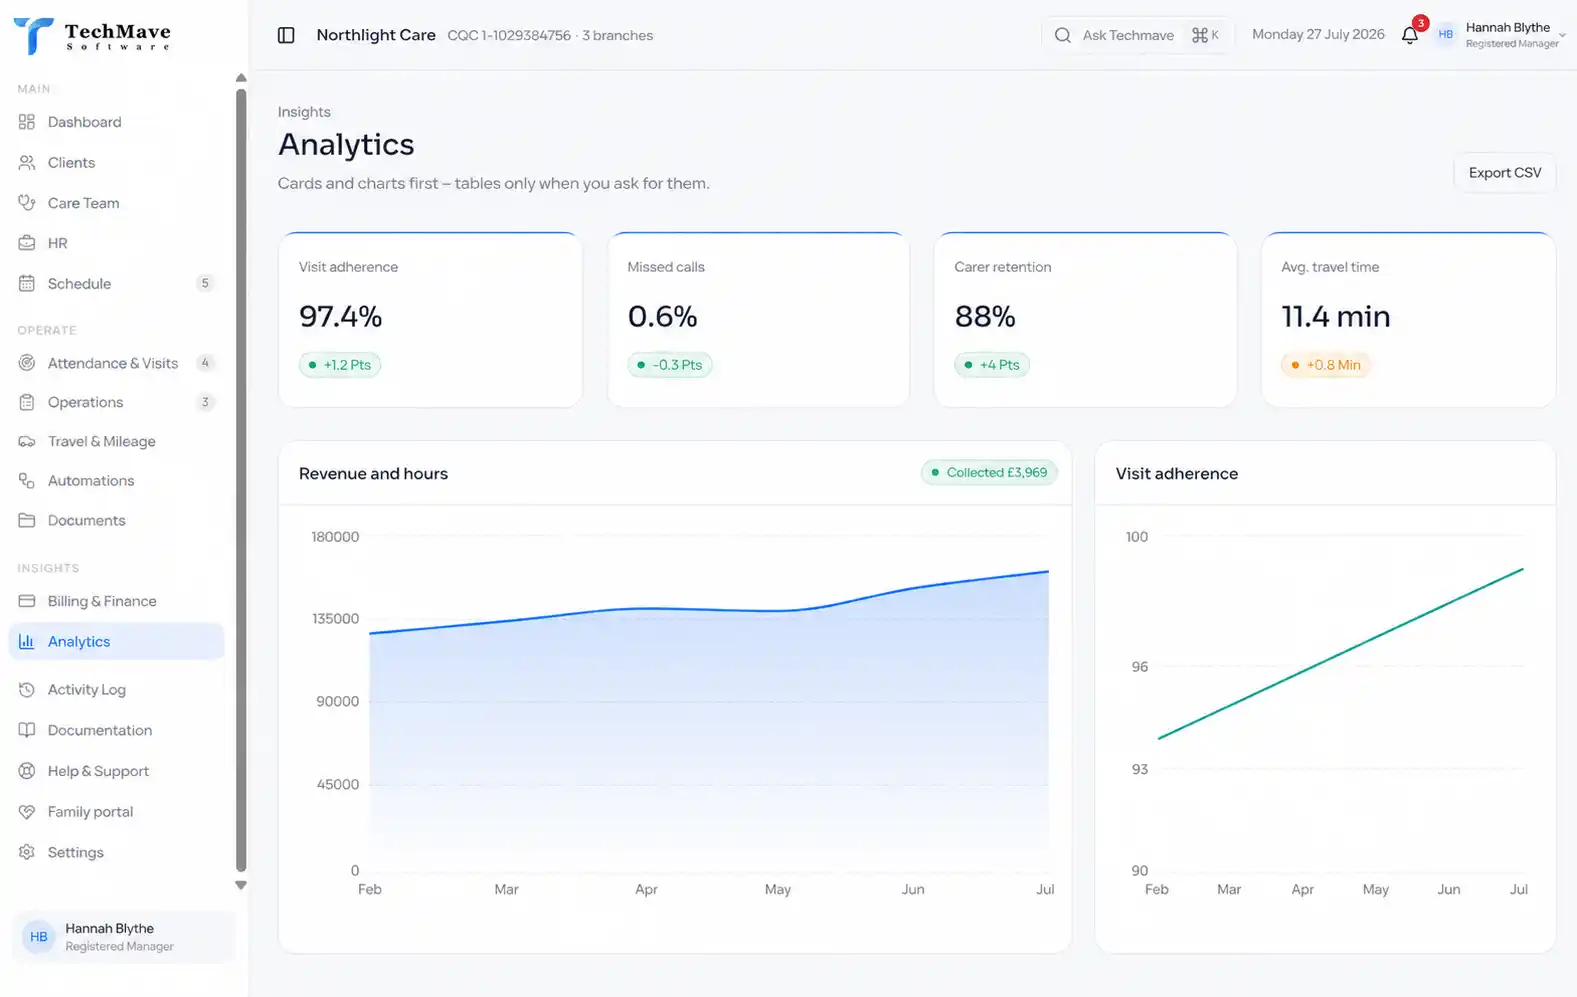
Task: Click the sidebar scrollbar down arrow
Action: [x=240, y=885]
